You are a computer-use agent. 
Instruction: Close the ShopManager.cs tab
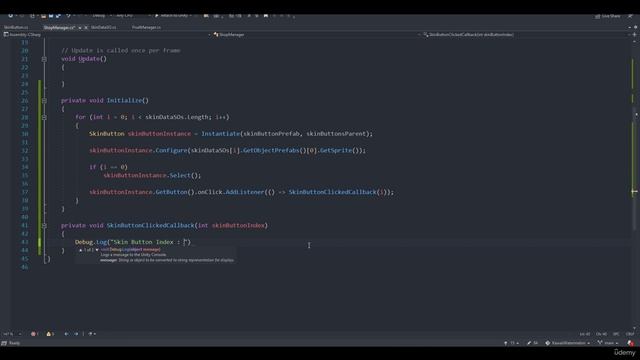pos(86,27)
